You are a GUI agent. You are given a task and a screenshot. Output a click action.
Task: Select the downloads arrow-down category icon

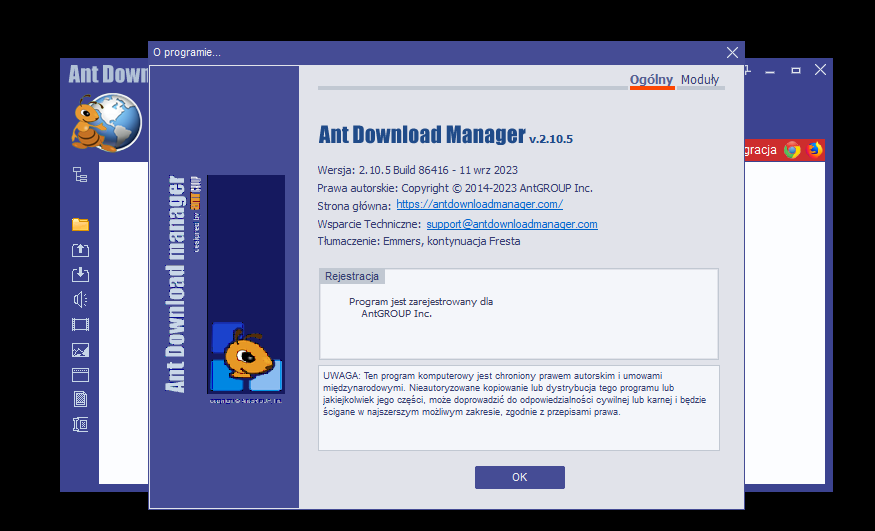coord(80,274)
